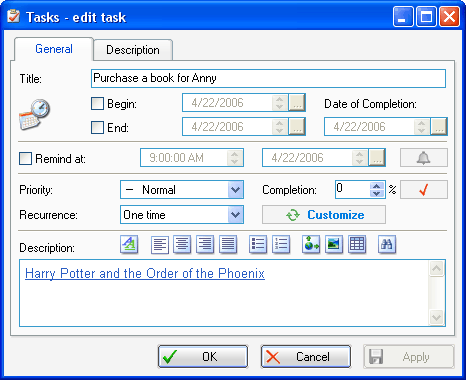Mark task complete with red checkmark button

pos(424,190)
